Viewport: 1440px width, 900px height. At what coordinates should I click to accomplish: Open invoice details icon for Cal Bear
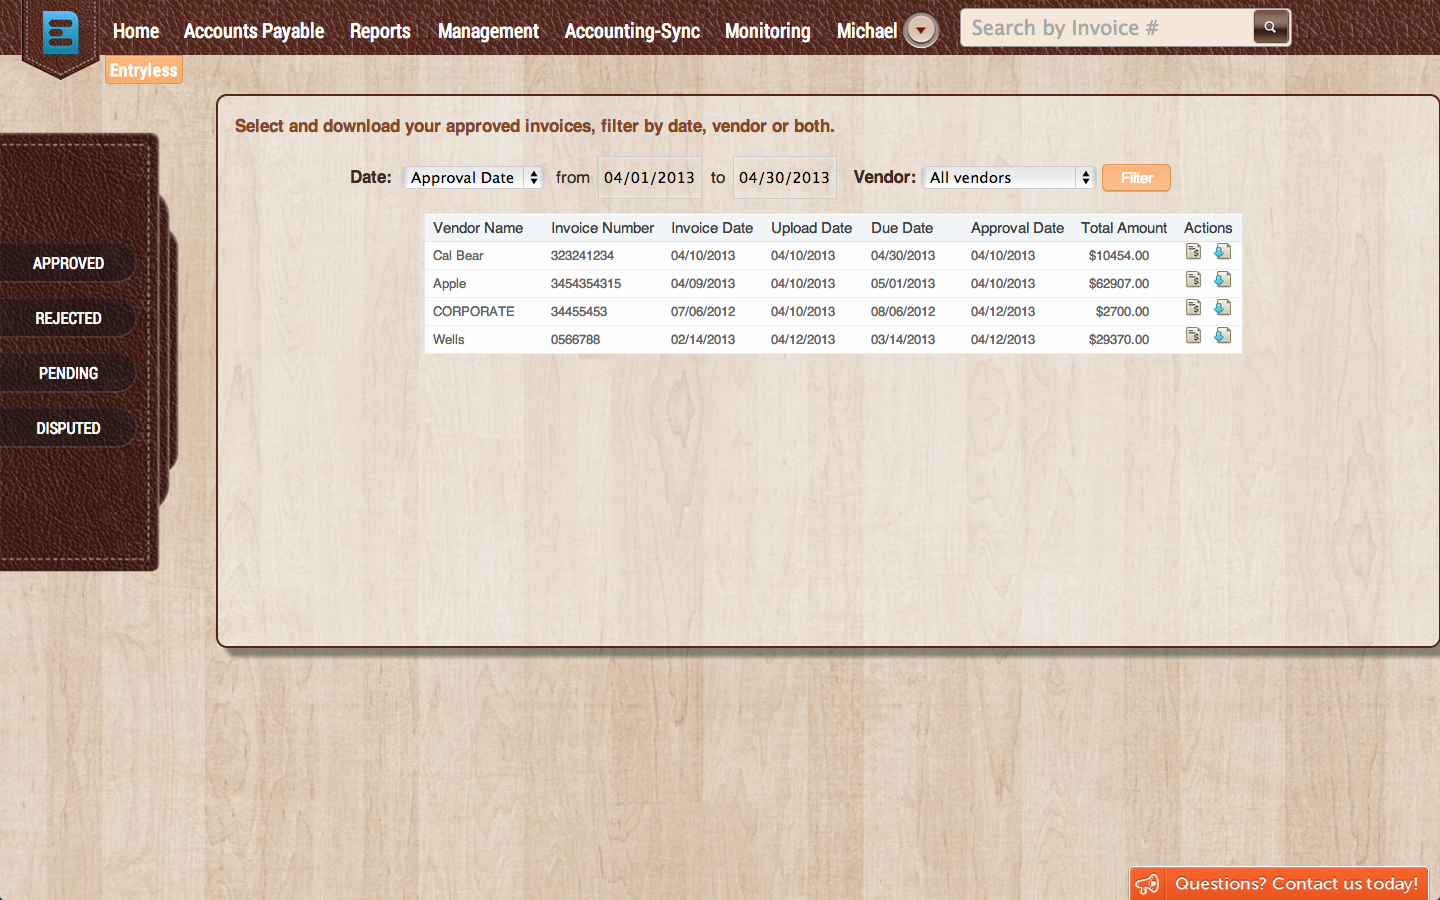1193,252
